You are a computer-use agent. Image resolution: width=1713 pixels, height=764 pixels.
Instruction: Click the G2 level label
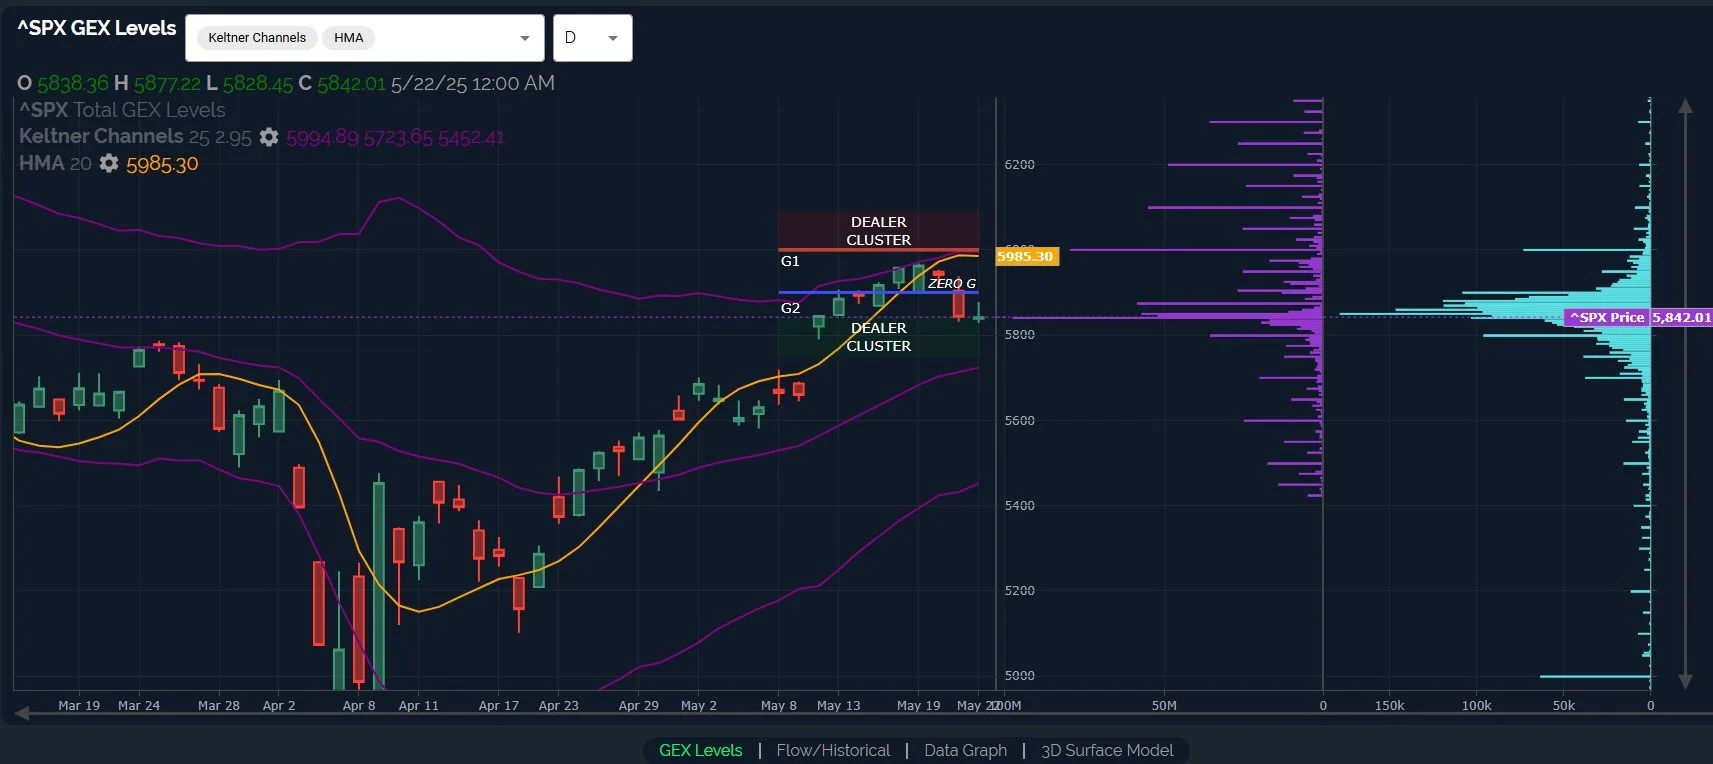pos(790,308)
